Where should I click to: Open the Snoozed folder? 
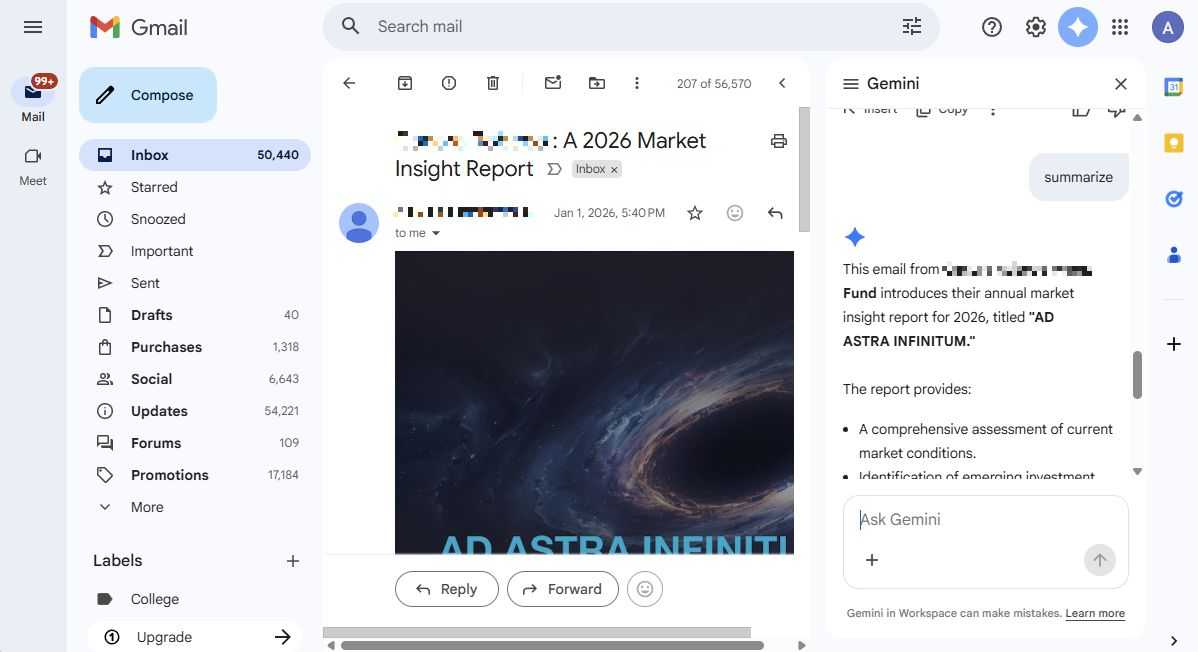click(x=195, y=219)
